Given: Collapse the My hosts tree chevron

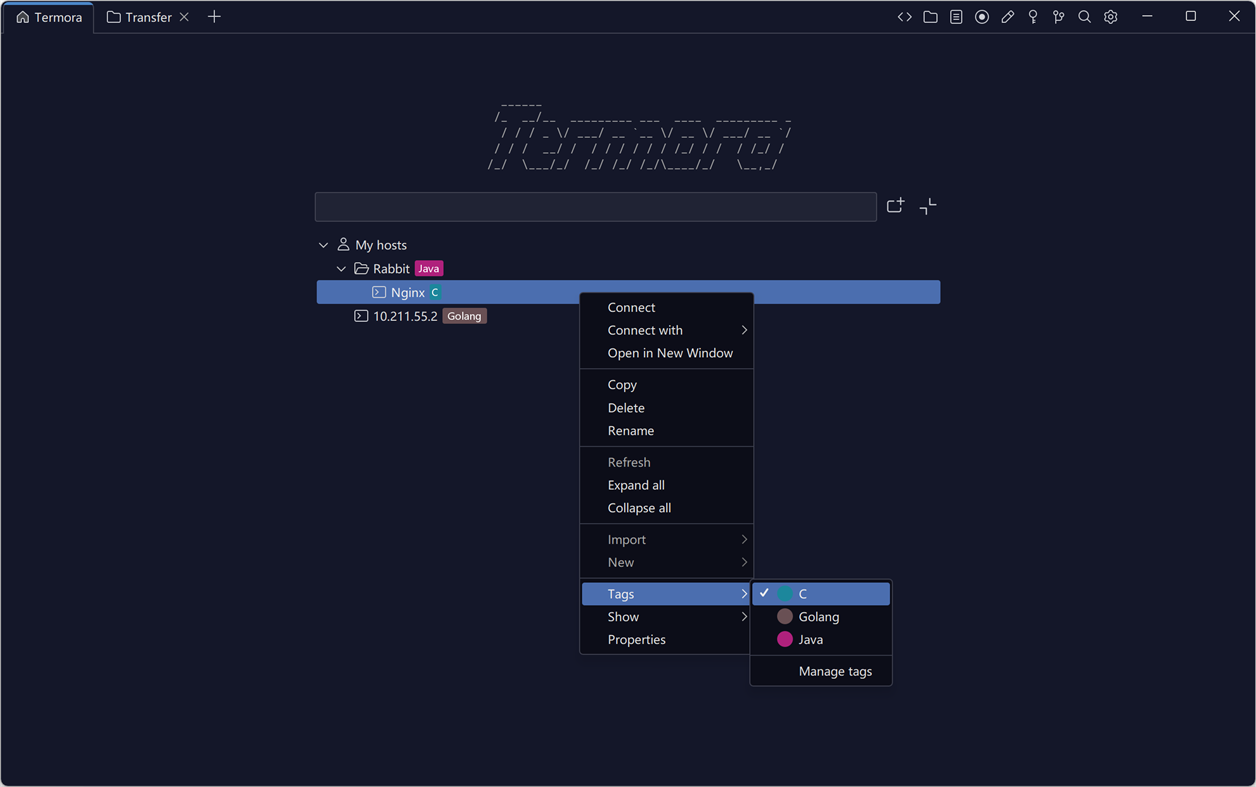Looking at the screenshot, I should (x=323, y=245).
